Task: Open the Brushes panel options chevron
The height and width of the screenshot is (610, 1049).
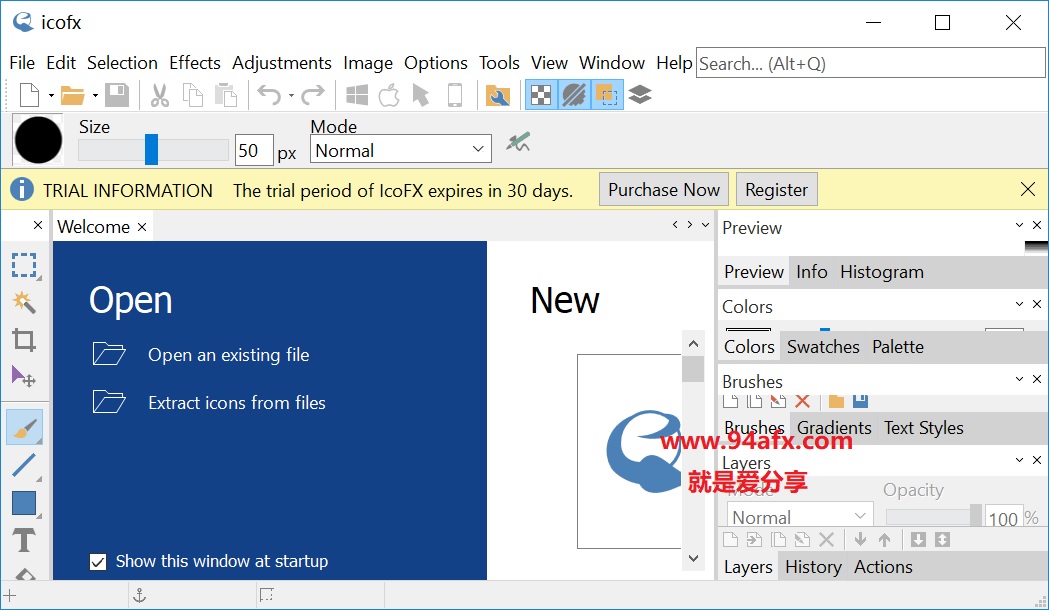Action: (1019, 379)
